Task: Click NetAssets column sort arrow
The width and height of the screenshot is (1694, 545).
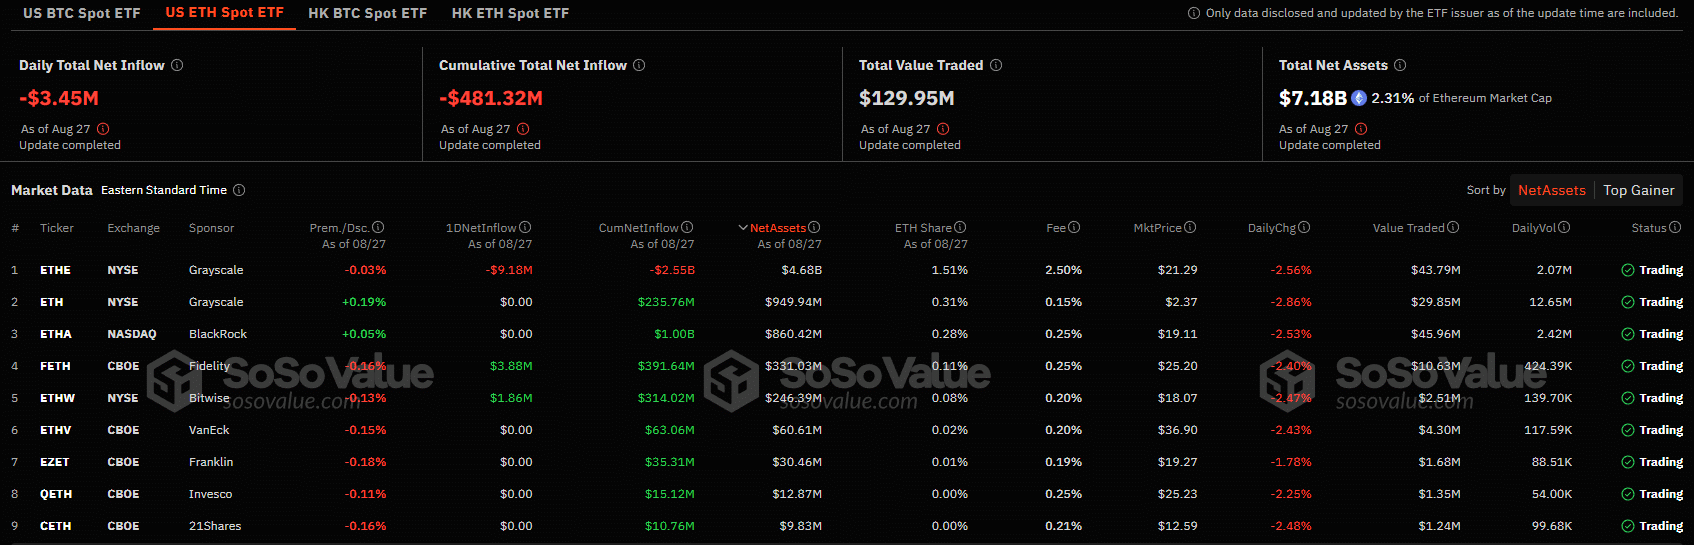Action: tap(743, 228)
